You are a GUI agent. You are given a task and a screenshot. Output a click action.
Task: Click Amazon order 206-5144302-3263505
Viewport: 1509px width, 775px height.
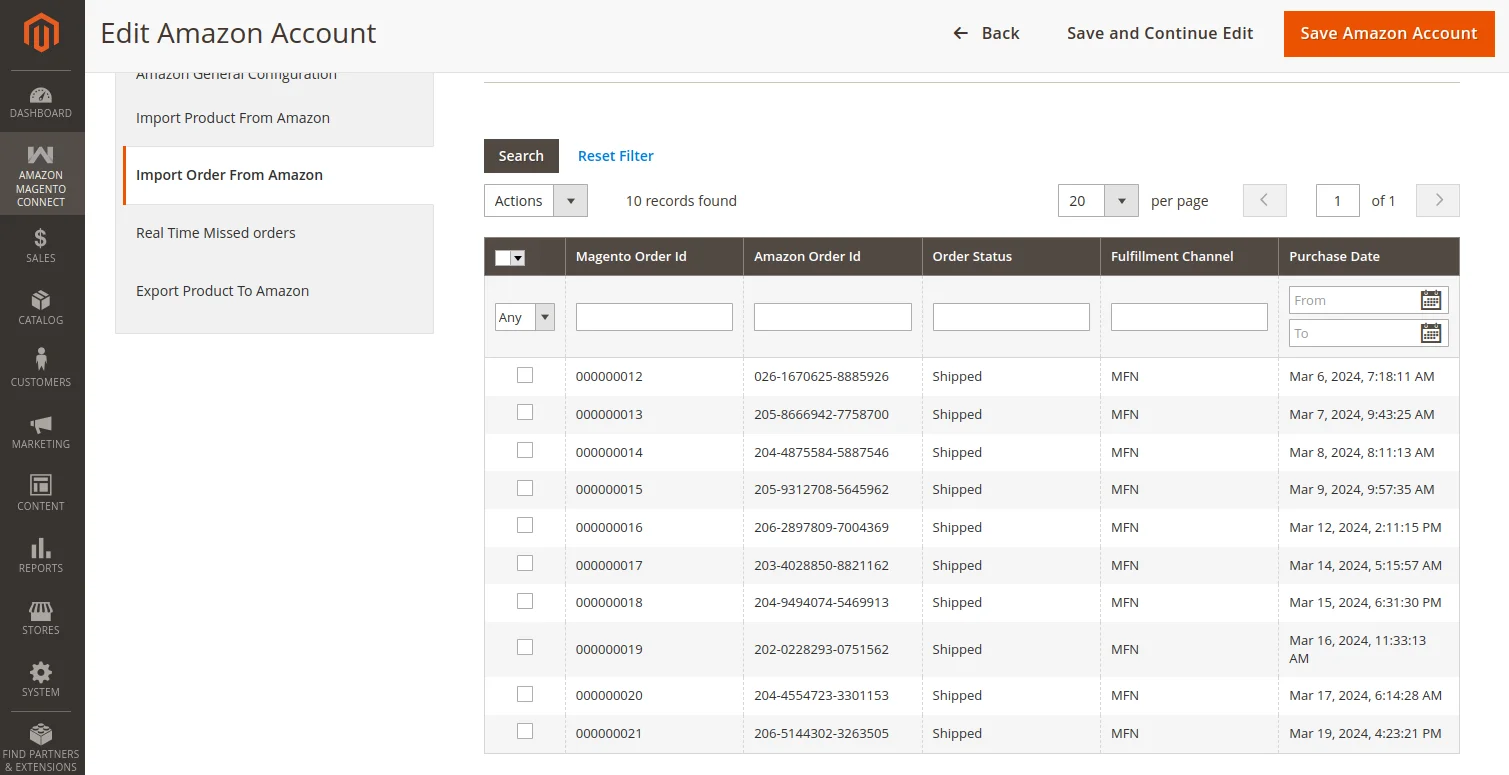821,733
